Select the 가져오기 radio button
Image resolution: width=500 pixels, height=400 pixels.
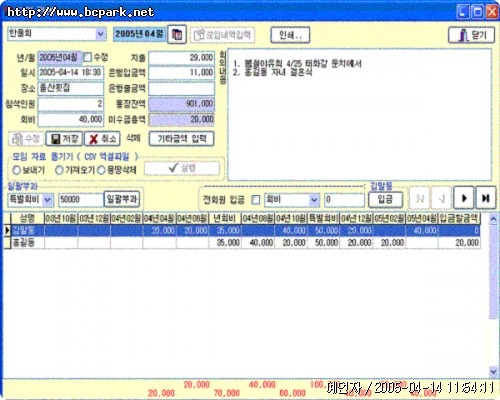click(59, 170)
